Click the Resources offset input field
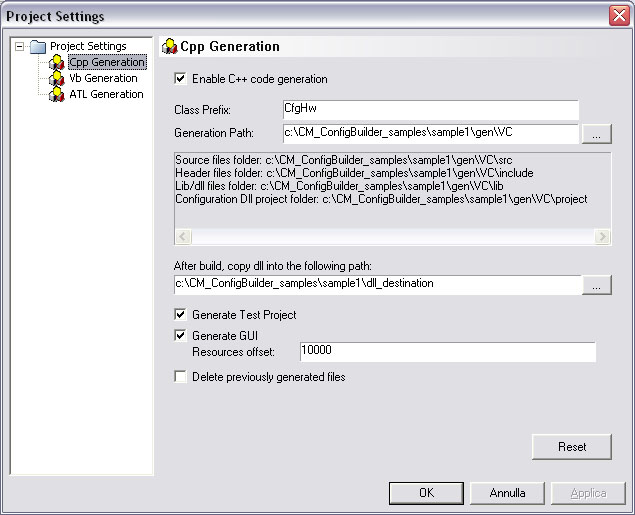 [x=447, y=352]
